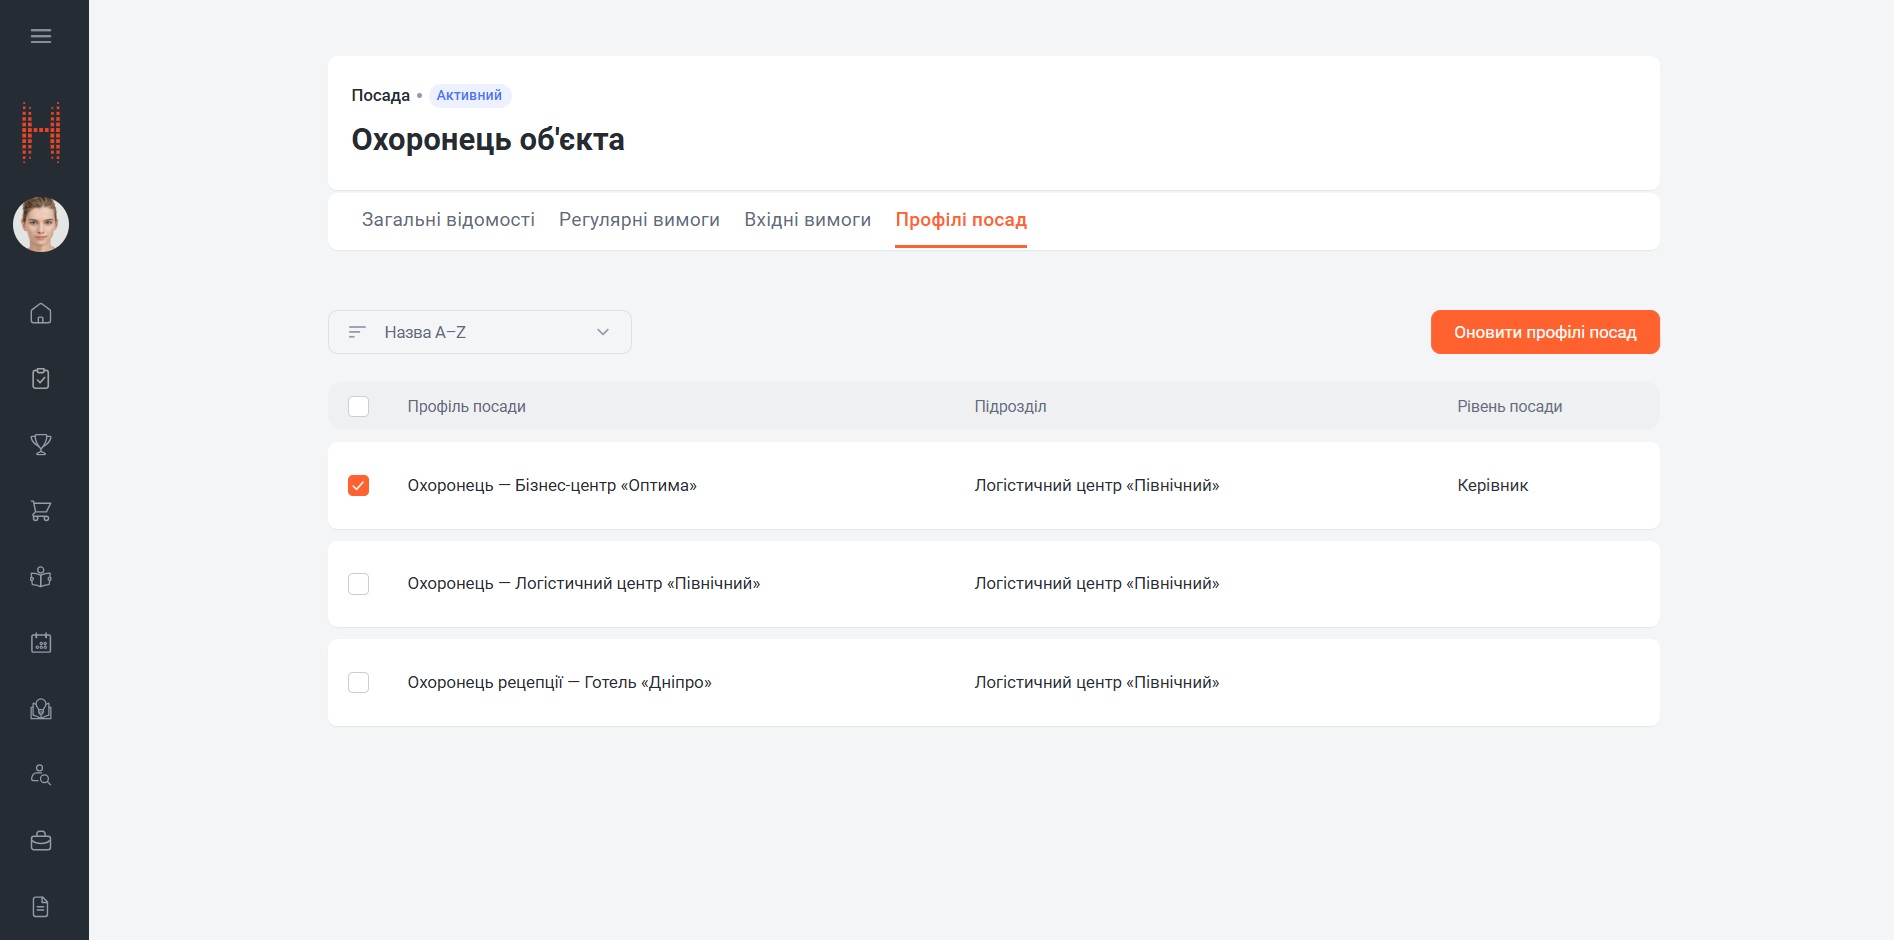The image size is (1894, 940).
Task: Open the hamburger menu in the sidebar
Action: coord(41,36)
